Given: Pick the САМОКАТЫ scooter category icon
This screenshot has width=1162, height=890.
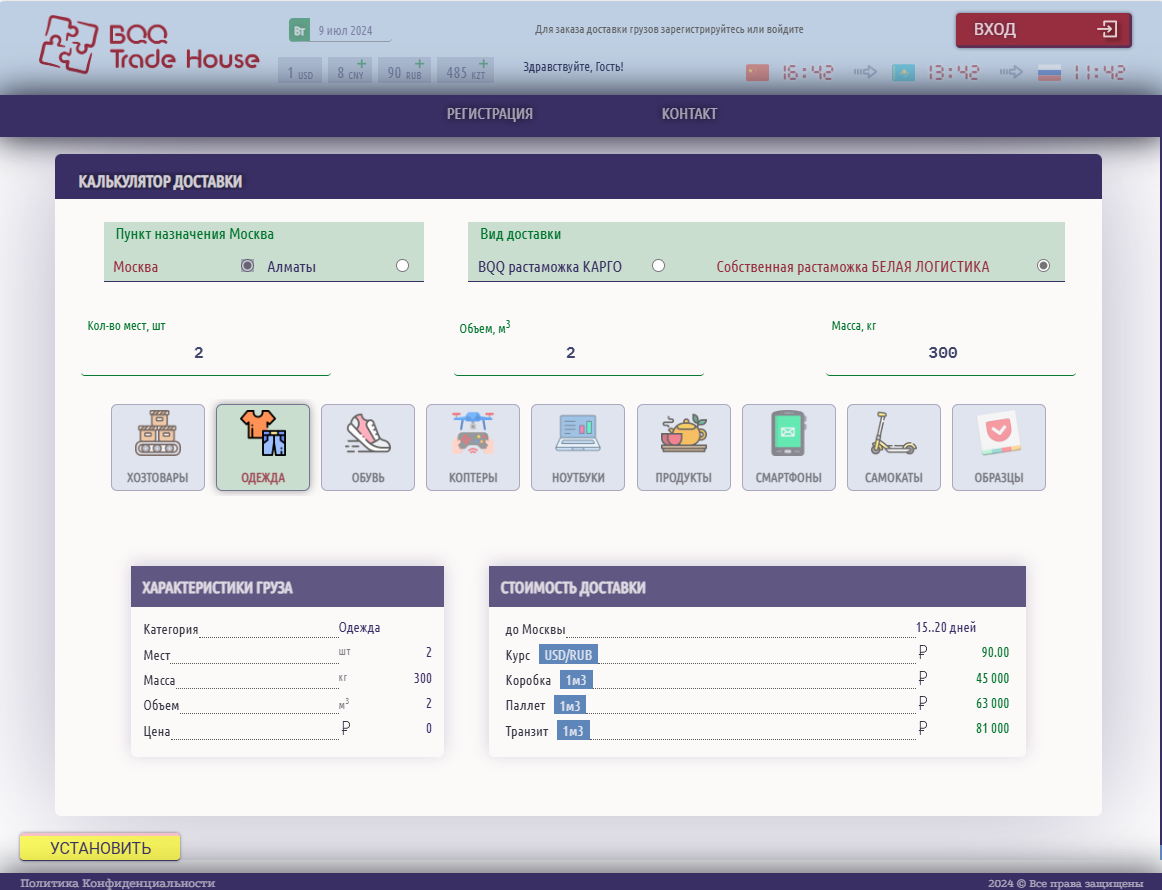Looking at the screenshot, I should [x=894, y=447].
